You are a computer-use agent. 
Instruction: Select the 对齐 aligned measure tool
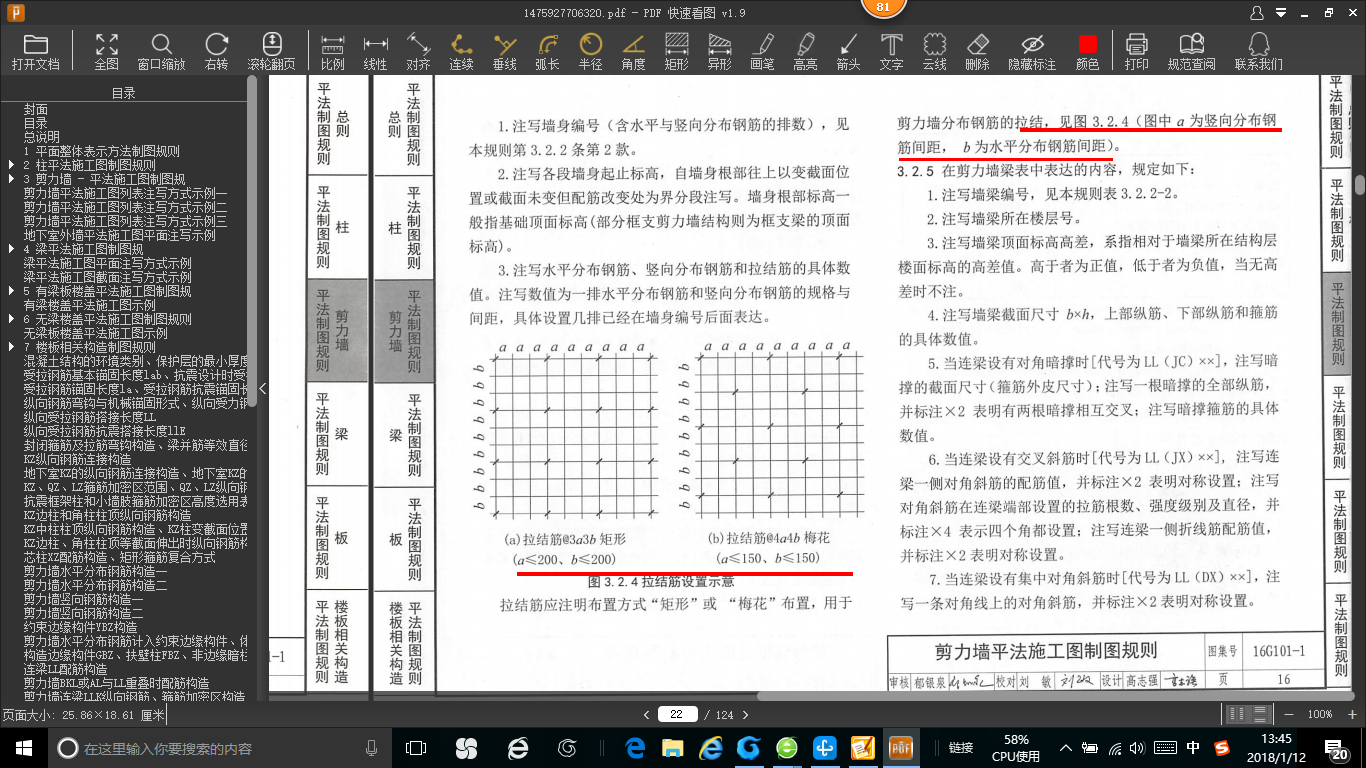click(418, 51)
